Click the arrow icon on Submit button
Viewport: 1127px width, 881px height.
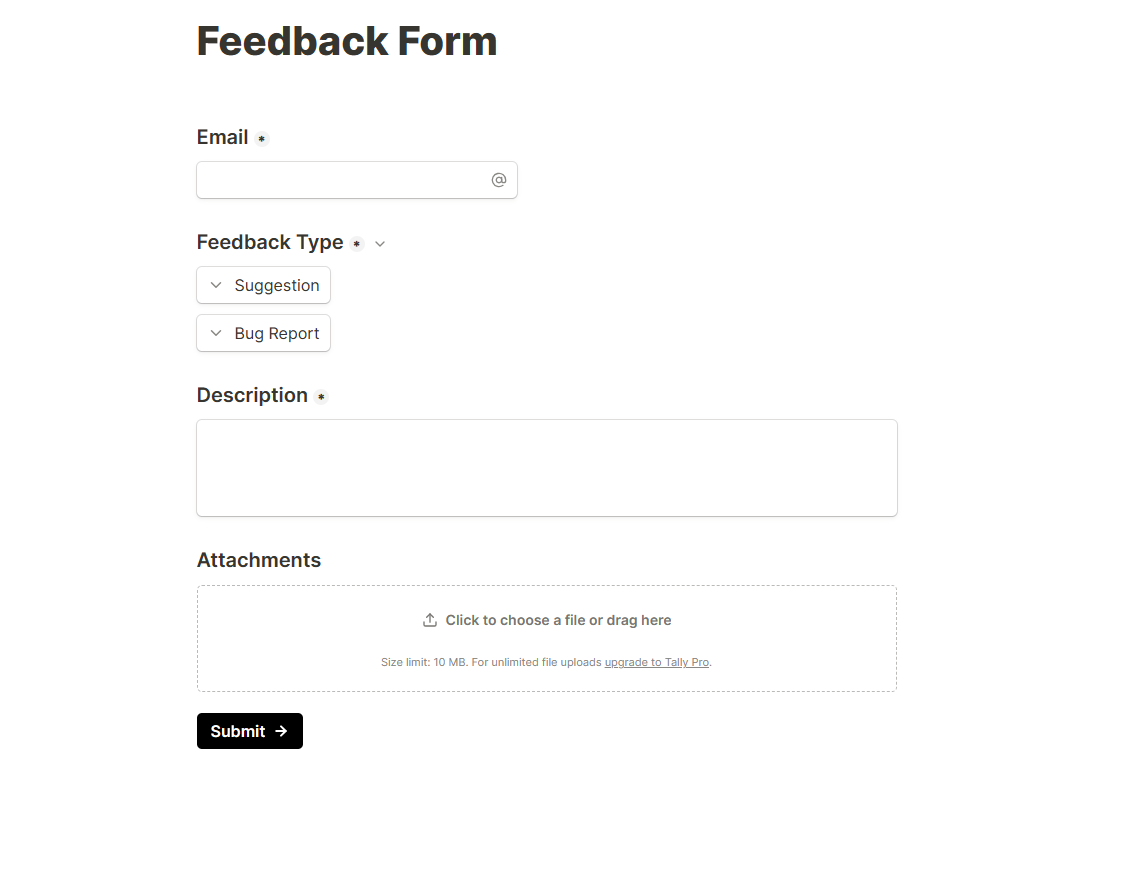pos(282,731)
